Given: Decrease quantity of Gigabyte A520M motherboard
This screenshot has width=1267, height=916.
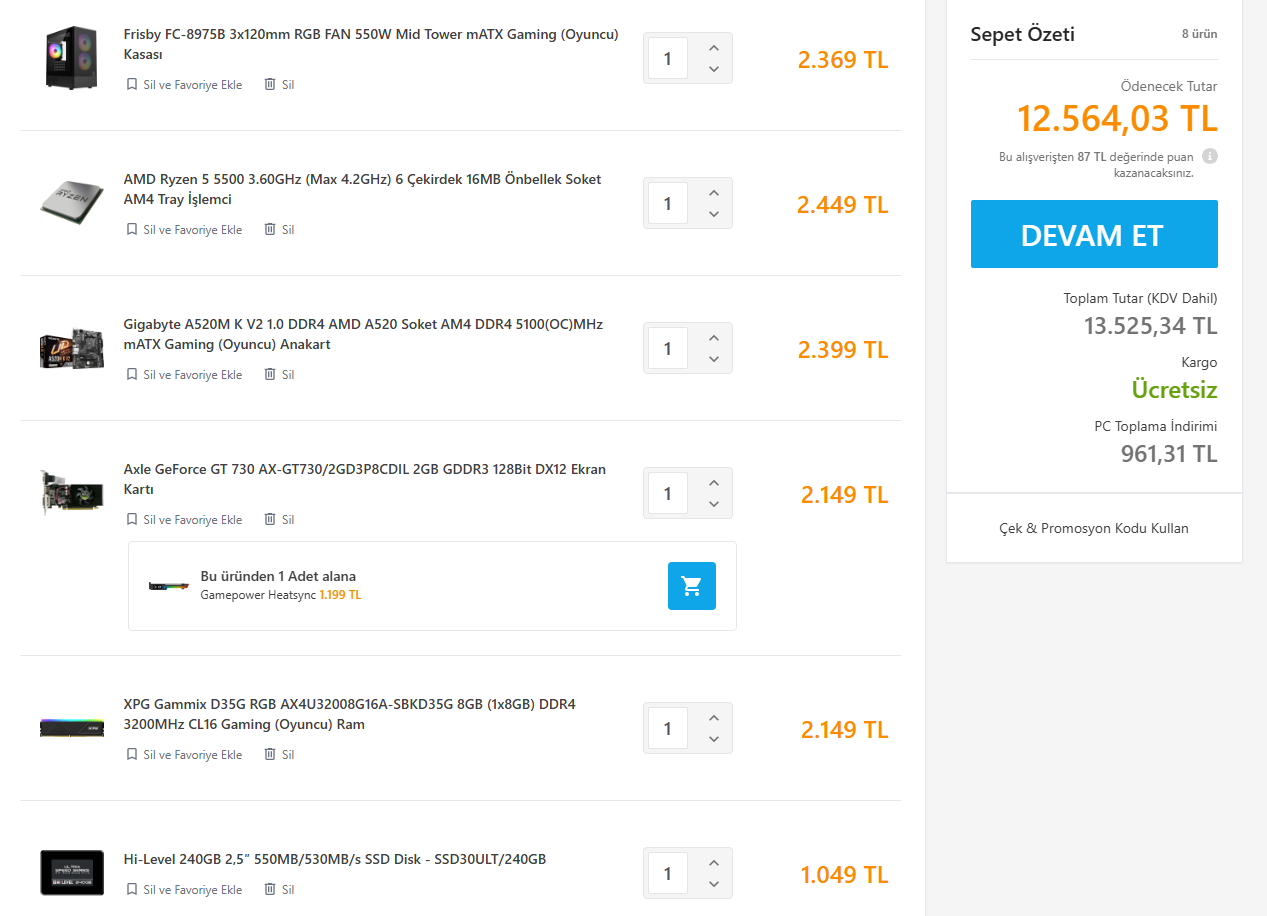Looking at the screenshot, I should pyautogui.click(x=713, y=359).
